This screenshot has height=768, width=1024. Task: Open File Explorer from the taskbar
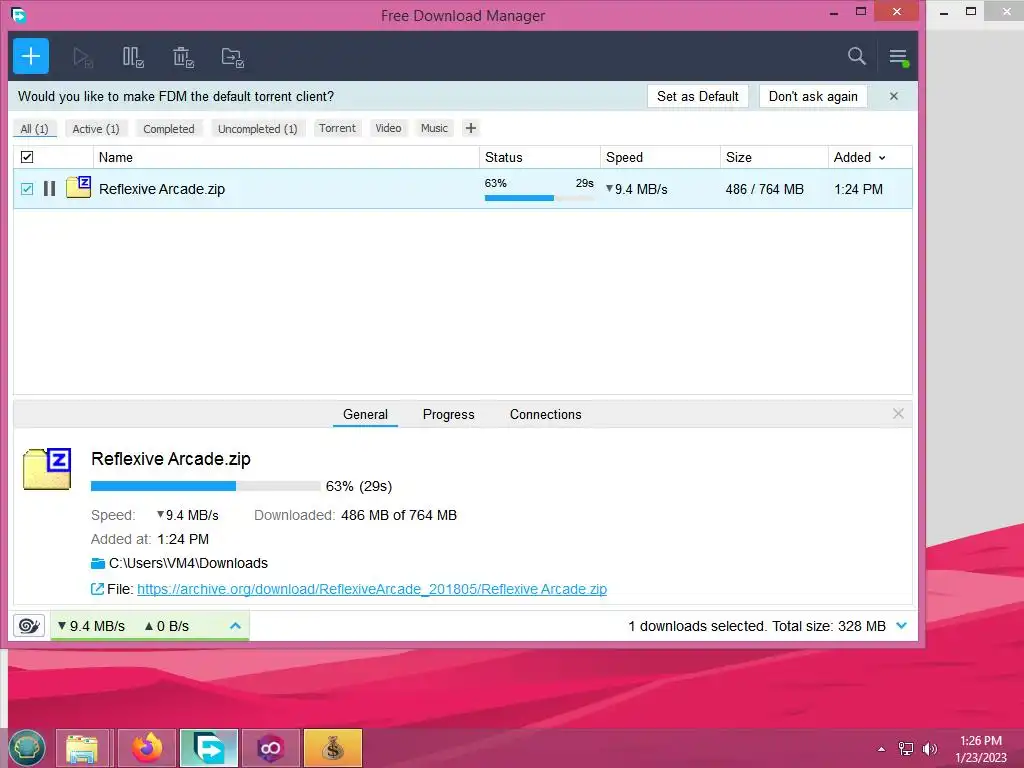click(82, 748)
